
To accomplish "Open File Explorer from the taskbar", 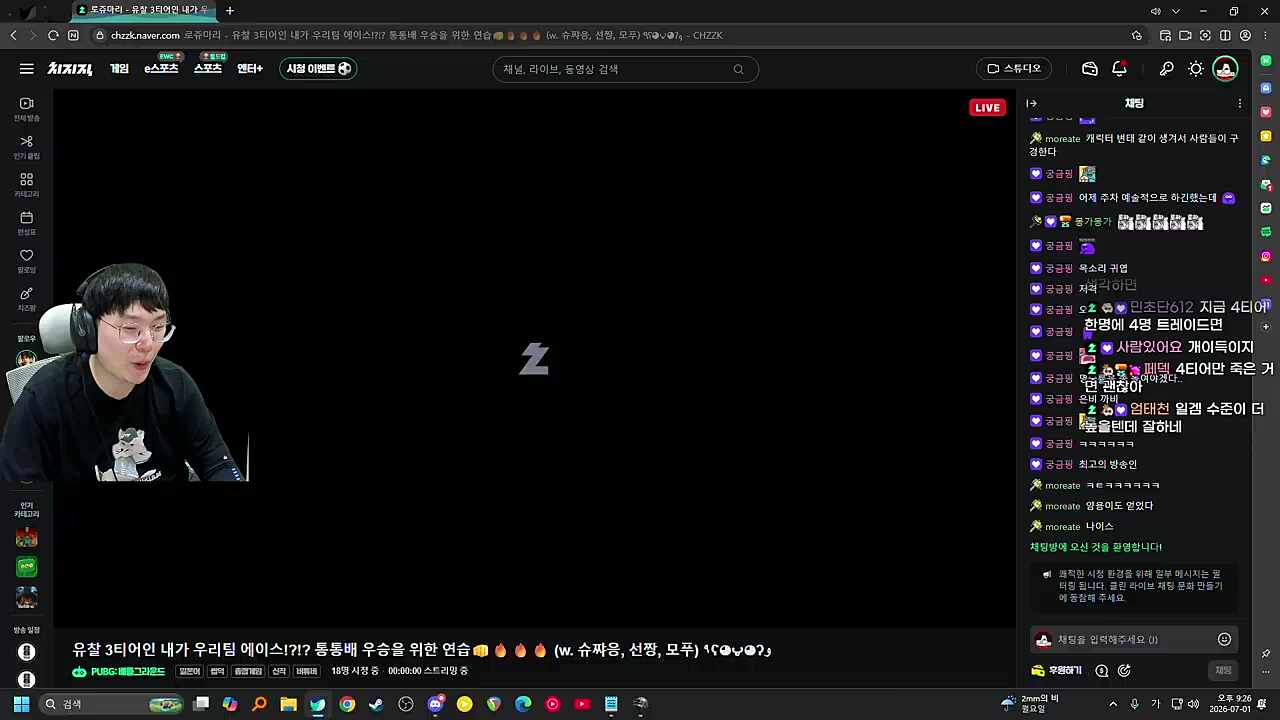I will pos(288,704).
